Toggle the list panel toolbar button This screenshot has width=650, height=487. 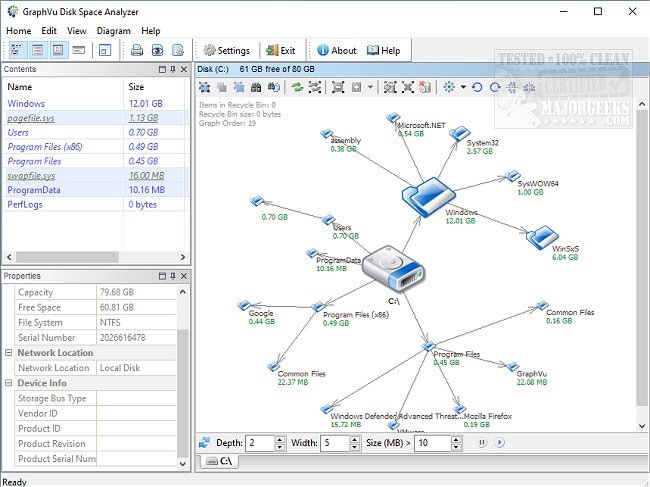[x=38, y=51]
